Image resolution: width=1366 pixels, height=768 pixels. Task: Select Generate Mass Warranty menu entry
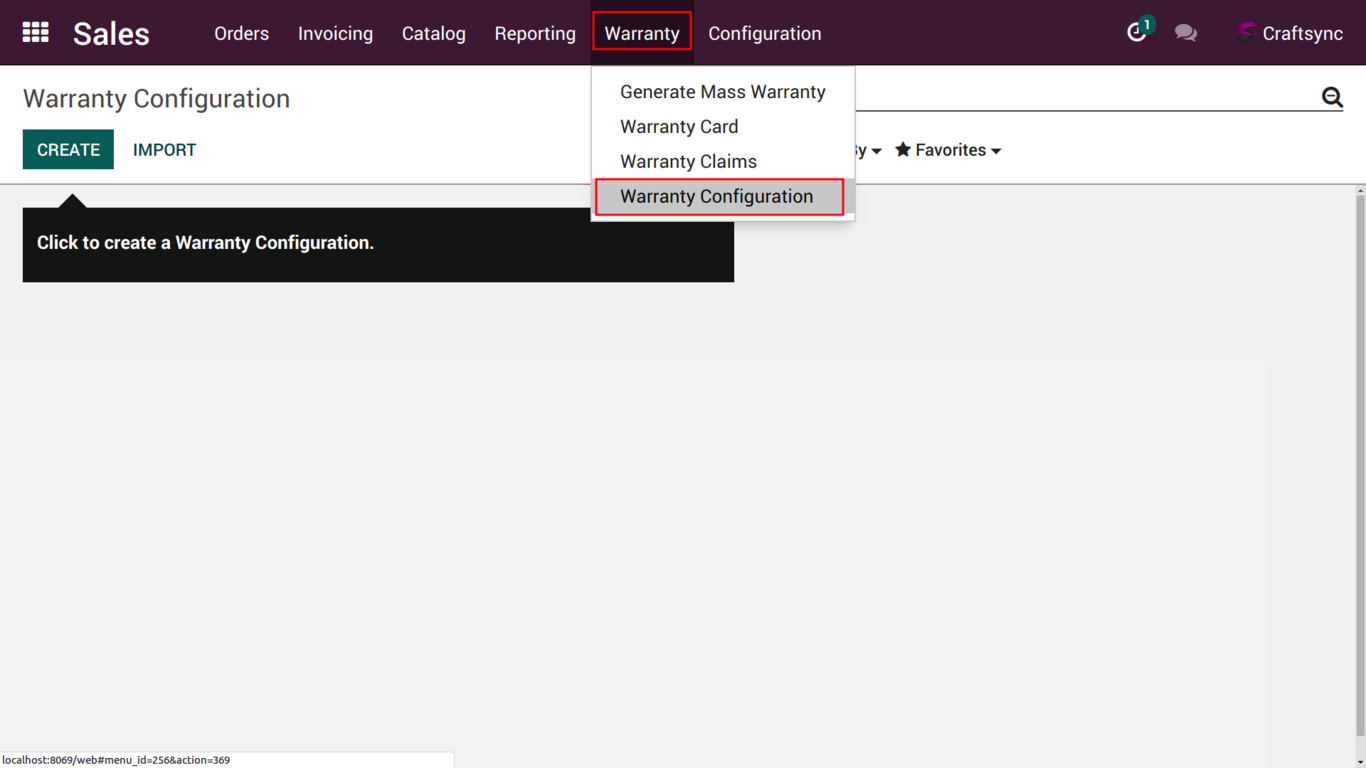(x=722, y=92)
